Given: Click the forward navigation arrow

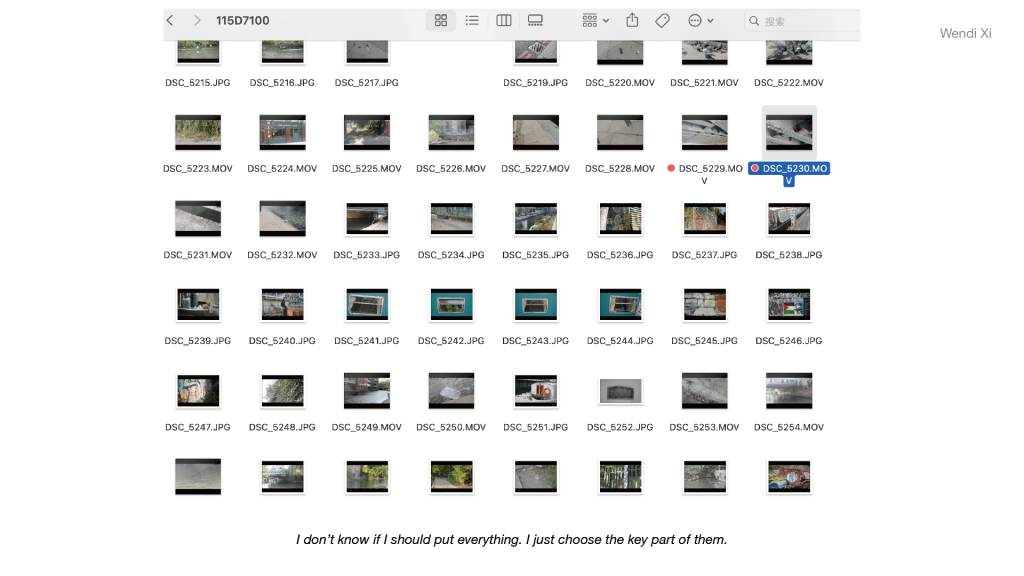Looking at the screenshot, I should point(197,20).
